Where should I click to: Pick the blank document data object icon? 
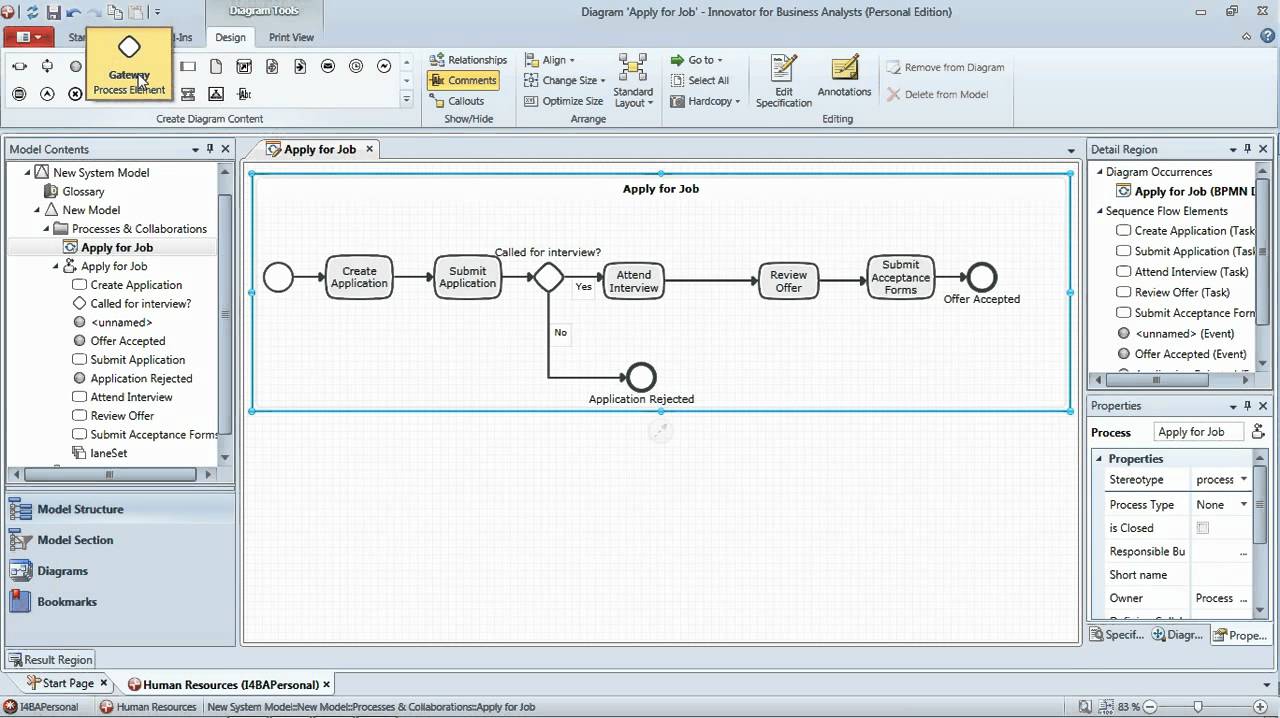click(x=216, y=66)
